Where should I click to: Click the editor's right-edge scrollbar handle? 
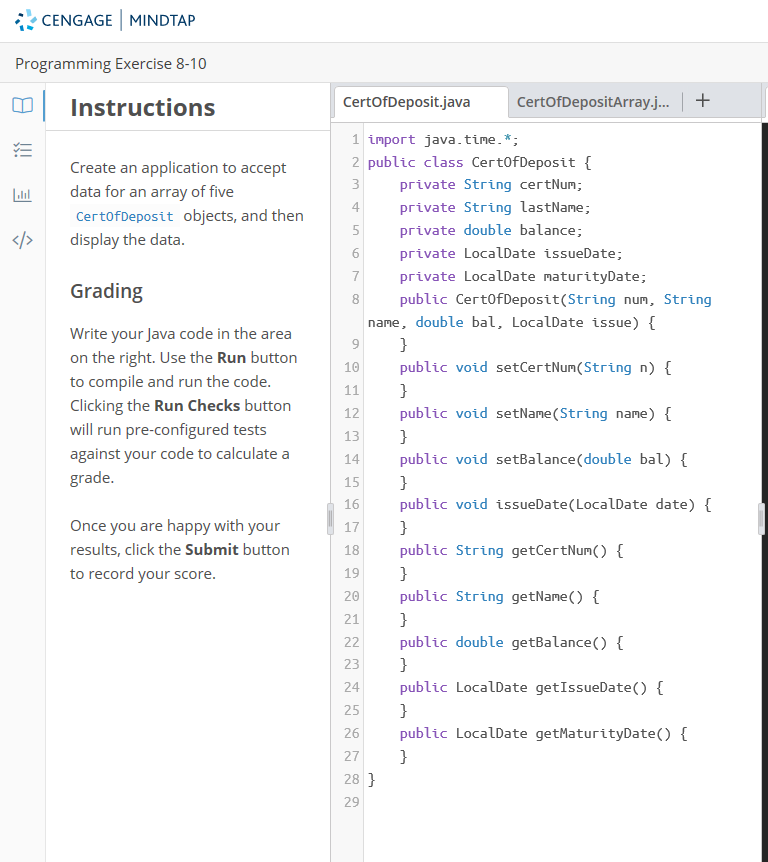[x=761, y=519]
